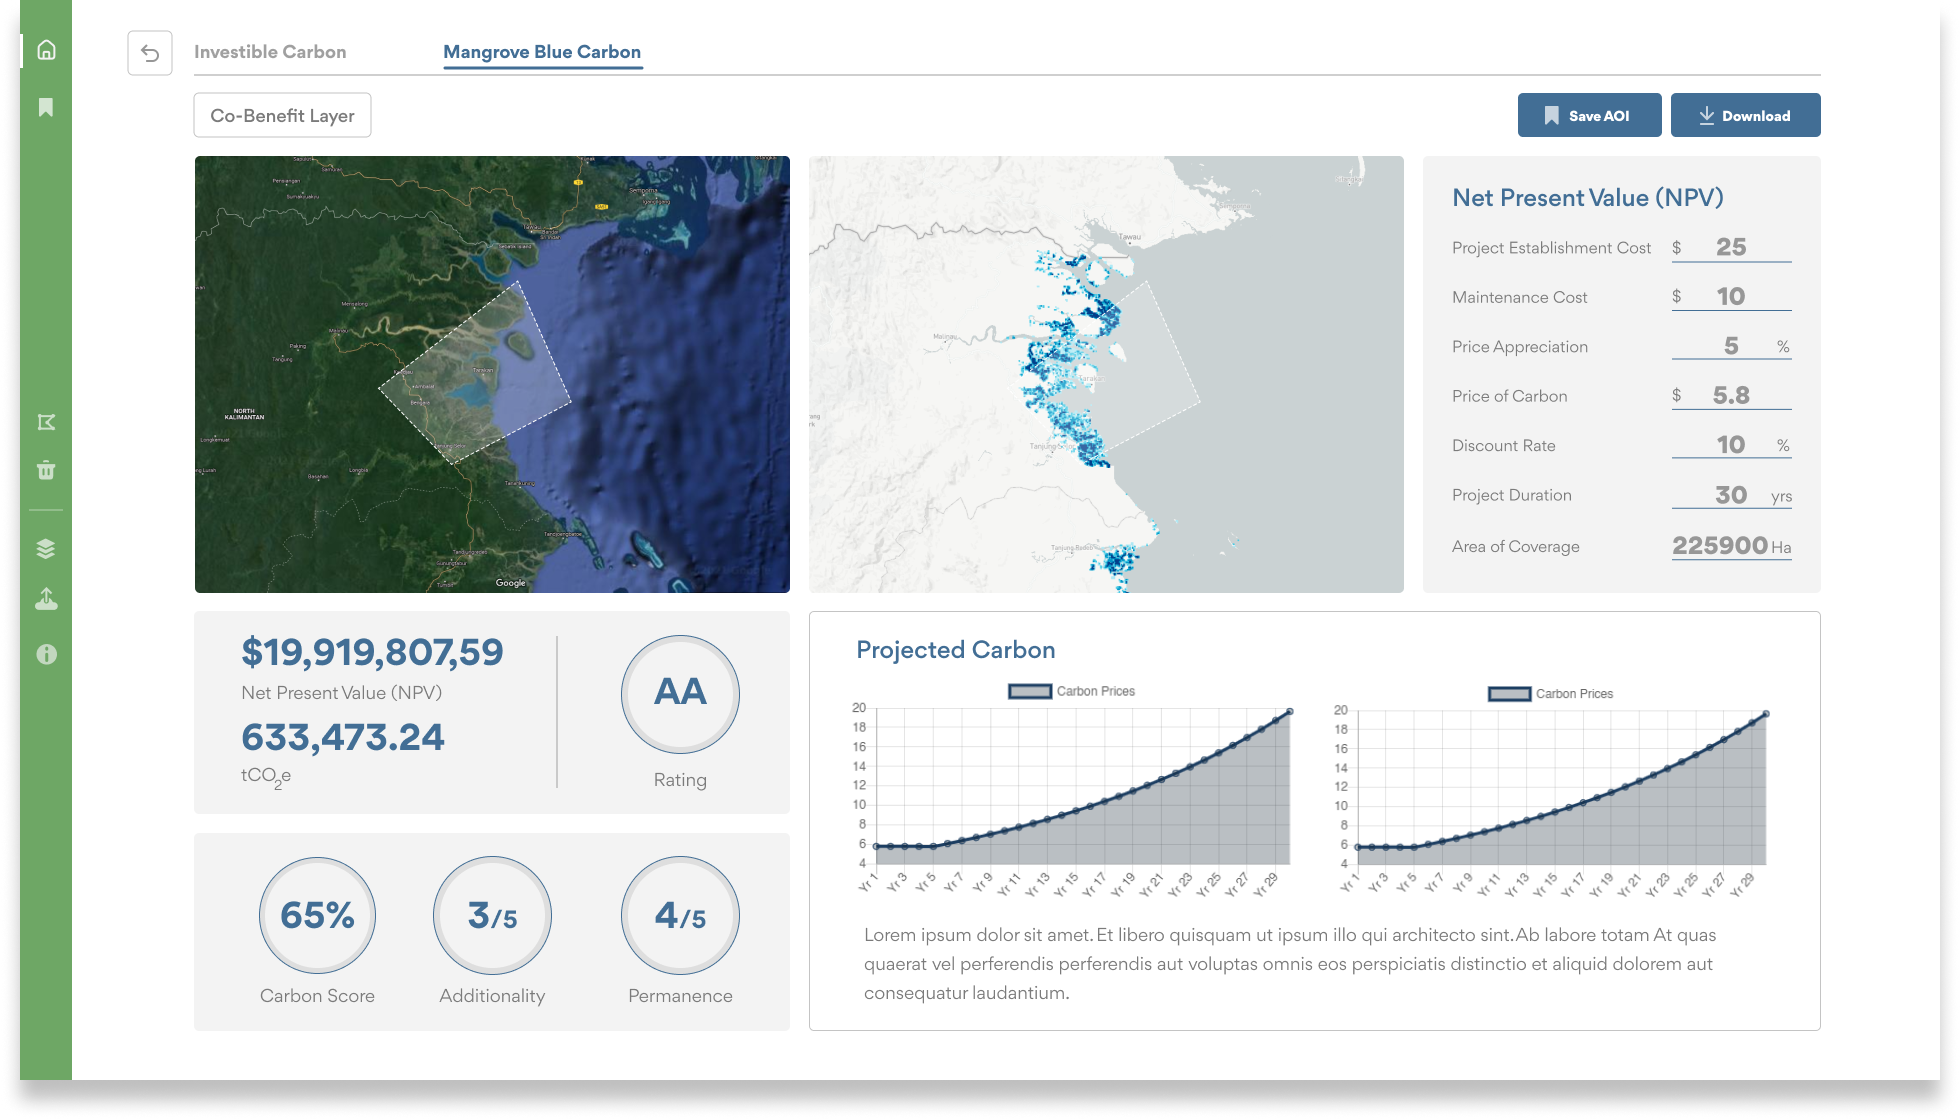Click the Maintenance Cost input
1960x1120 pixels.
click(1731, 297)
